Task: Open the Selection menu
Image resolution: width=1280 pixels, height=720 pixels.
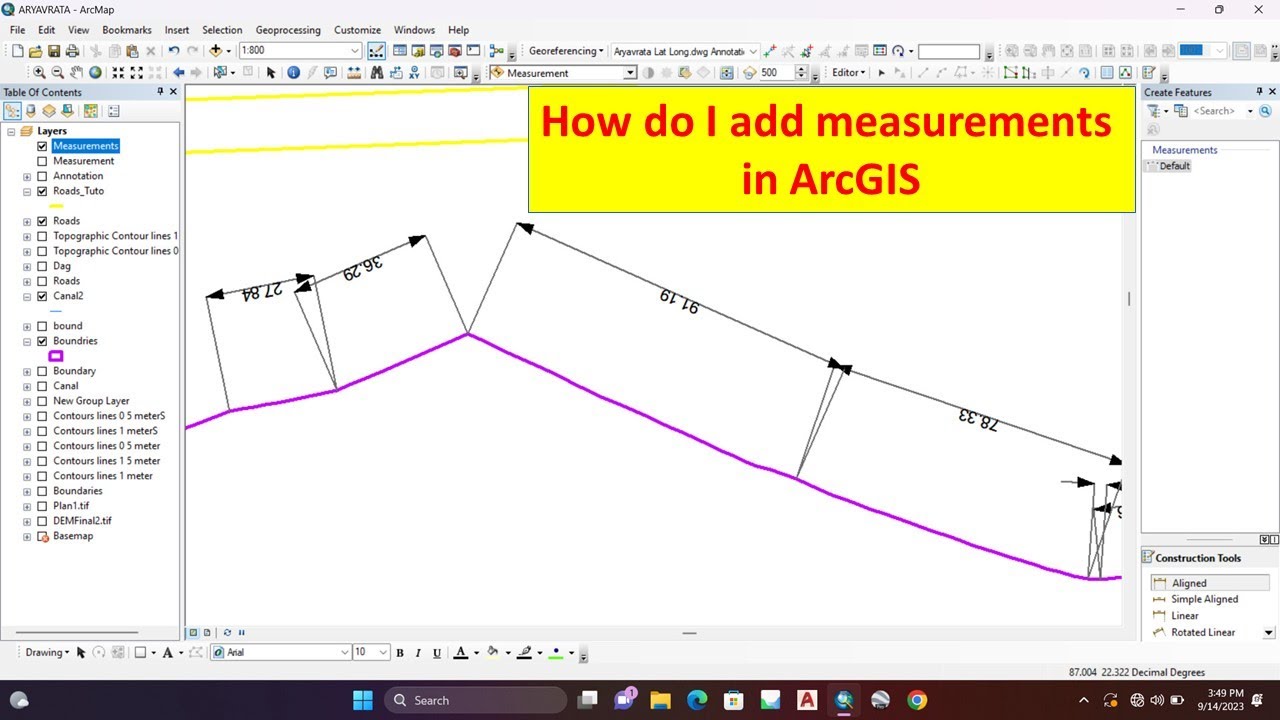Action: tap(222, 30)
